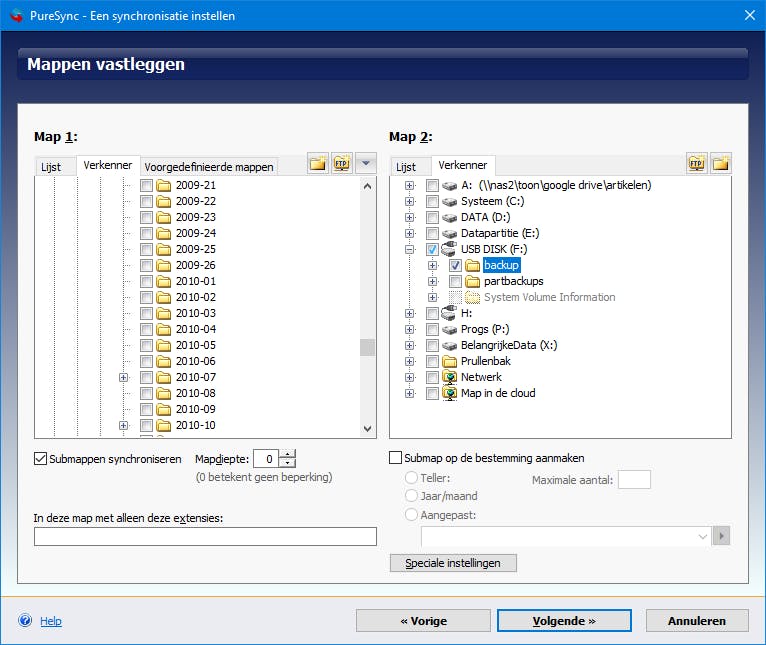Enable Submap op de bestemming aanmaken
766x645 pixels.
click(395, 458)
